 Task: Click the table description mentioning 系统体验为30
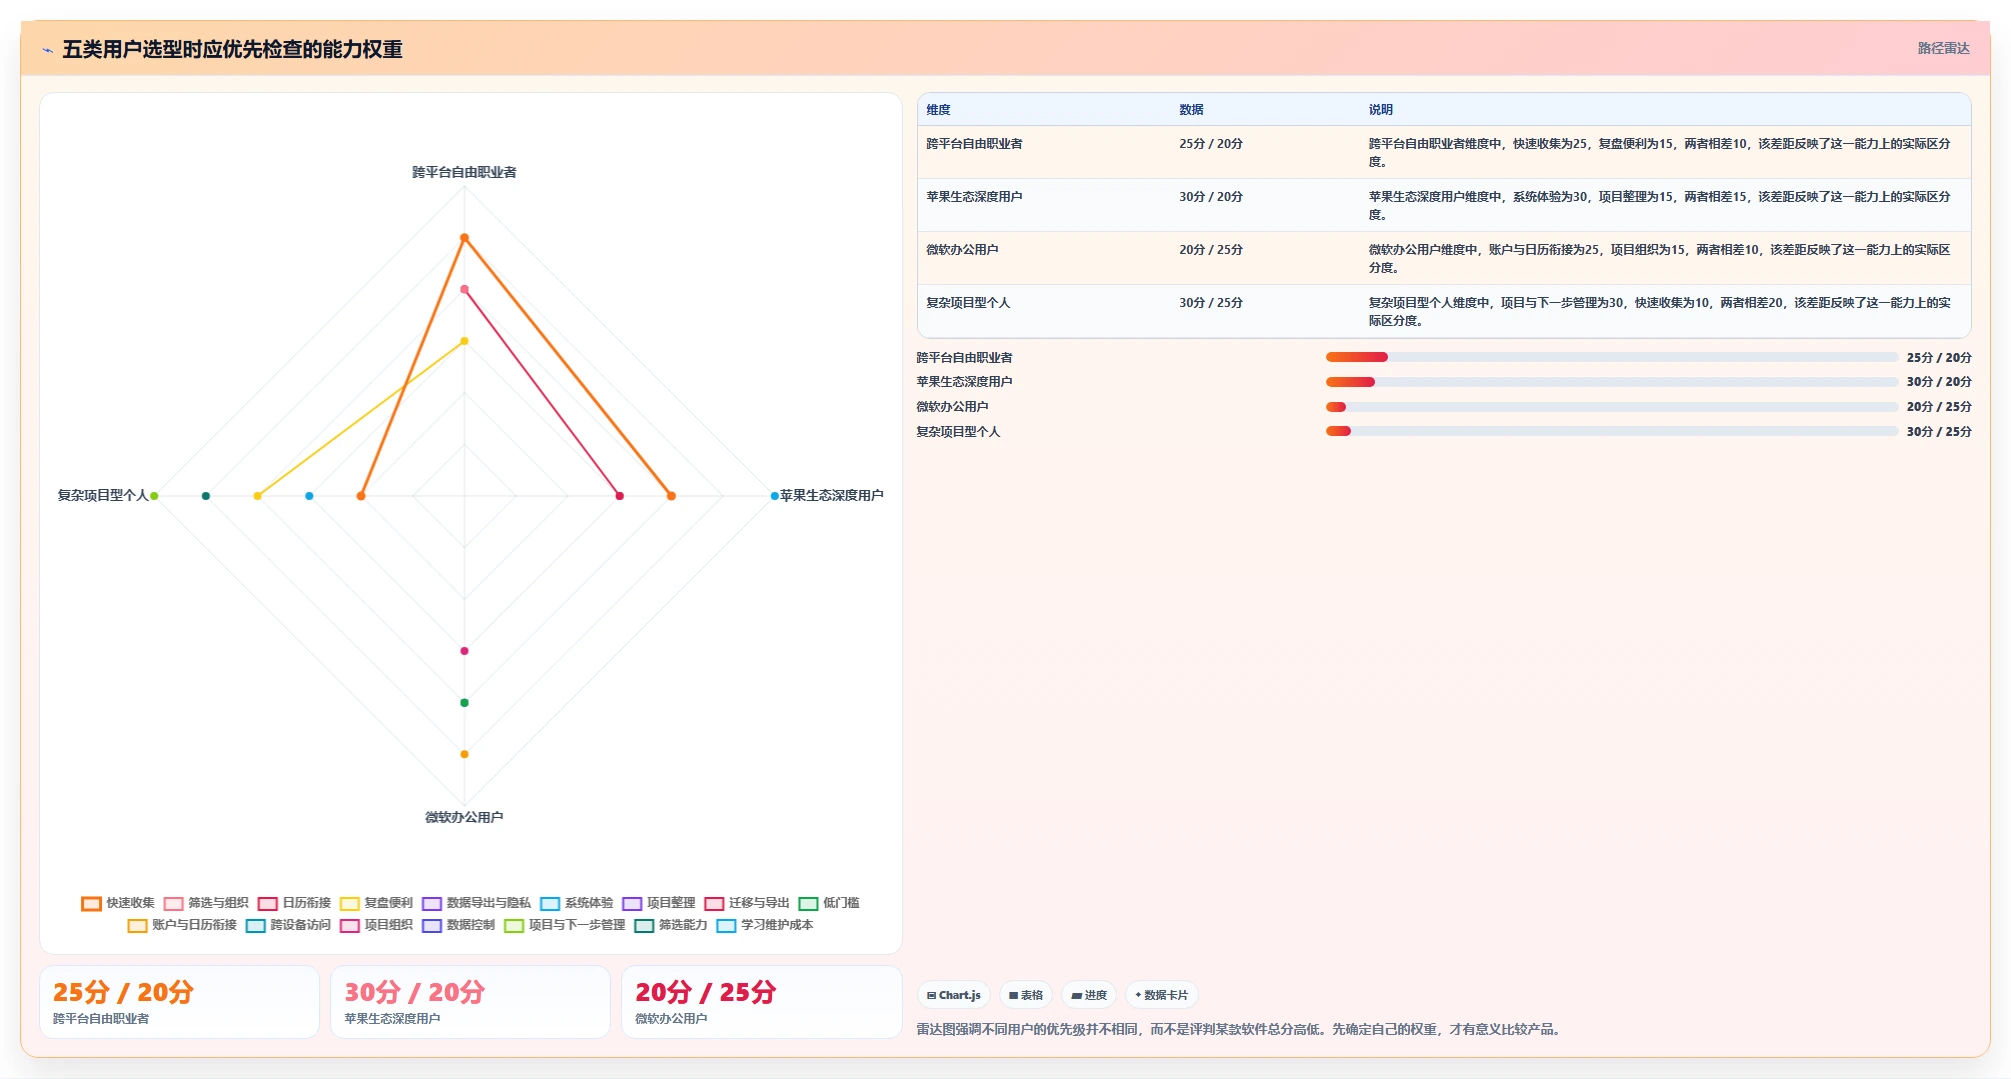tap(1660, 206)
